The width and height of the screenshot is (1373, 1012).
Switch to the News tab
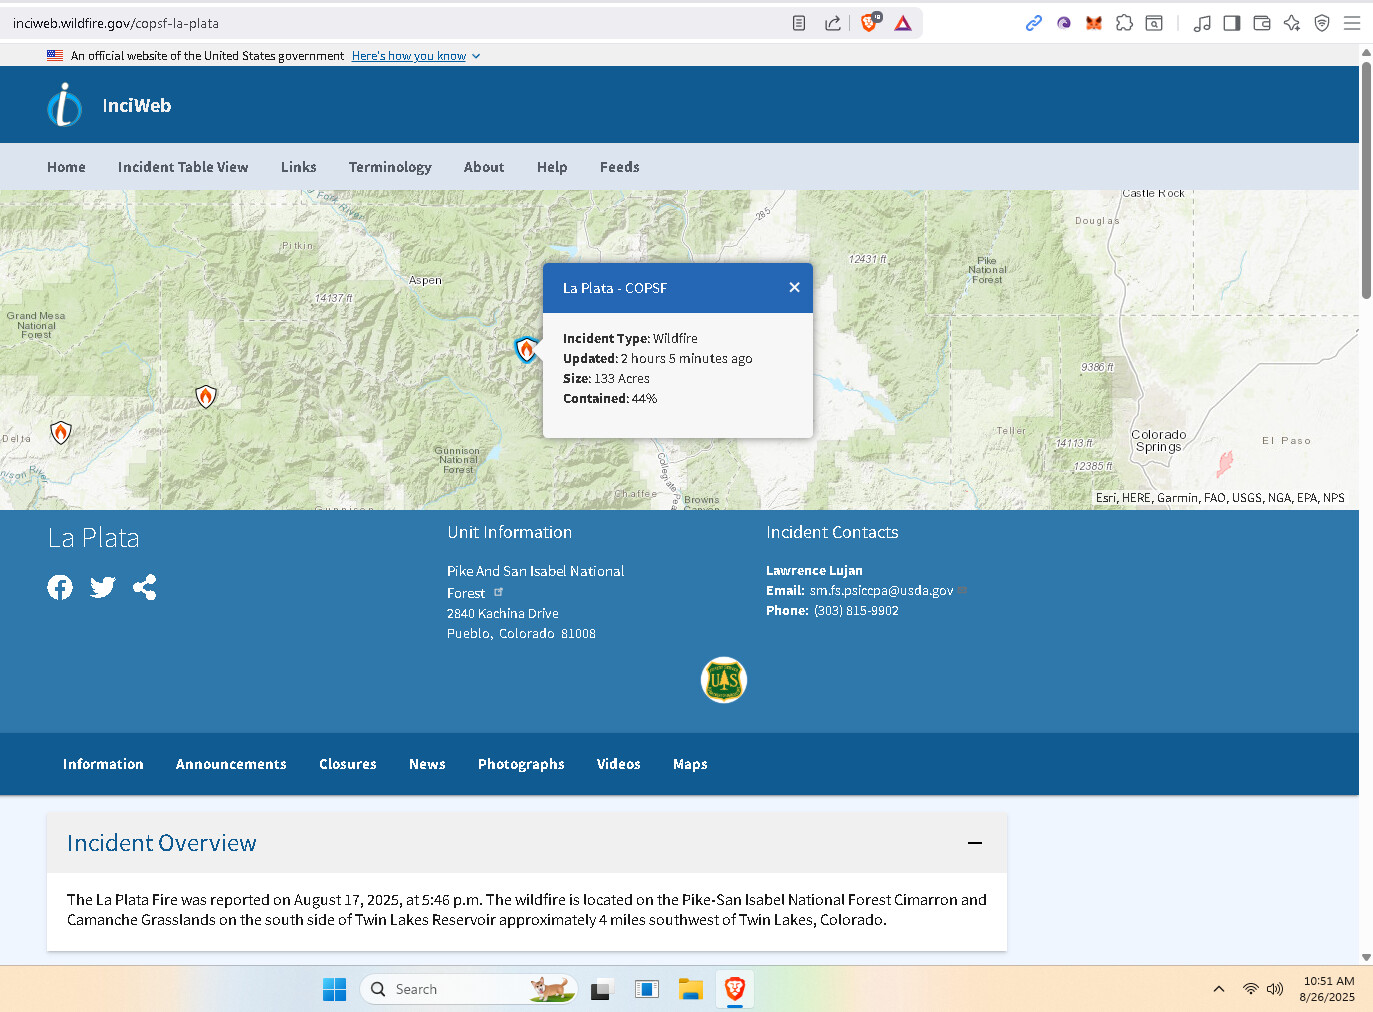point(427,764)
